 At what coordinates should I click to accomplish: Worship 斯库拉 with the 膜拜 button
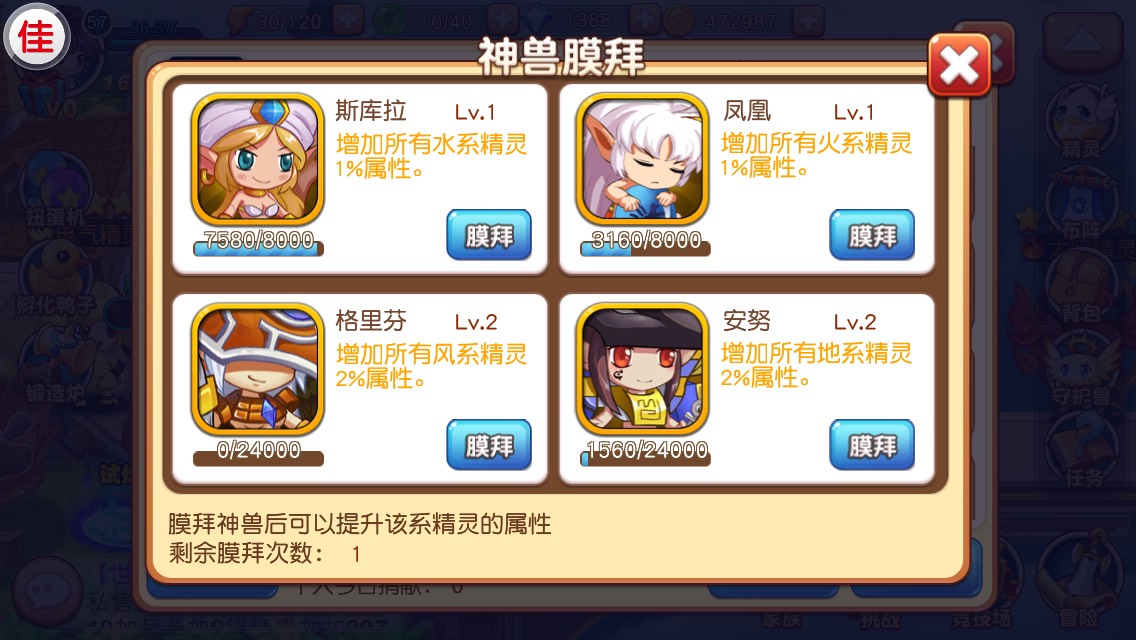tap(489, 235)
